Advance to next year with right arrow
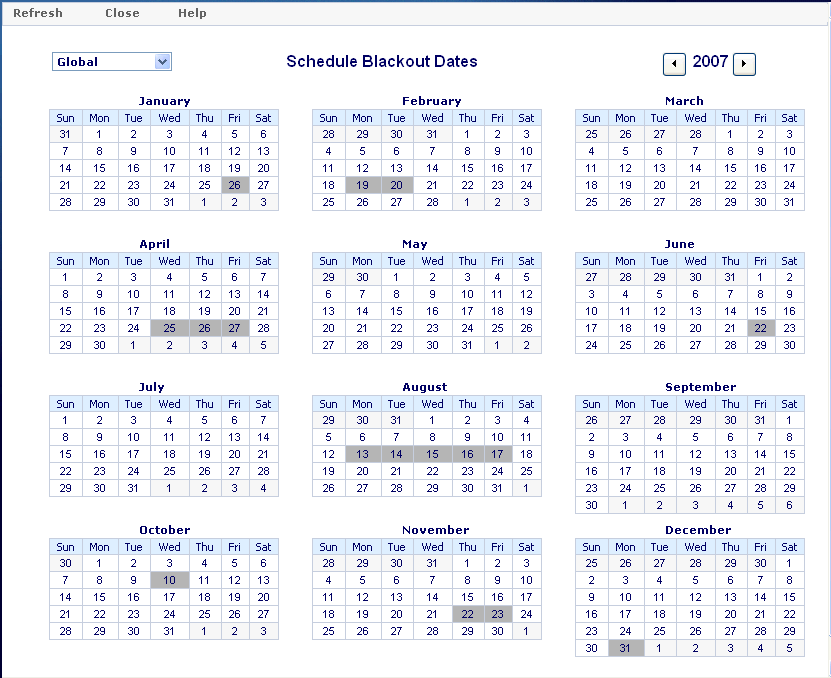831x678 pixels. tap(744, 64)
